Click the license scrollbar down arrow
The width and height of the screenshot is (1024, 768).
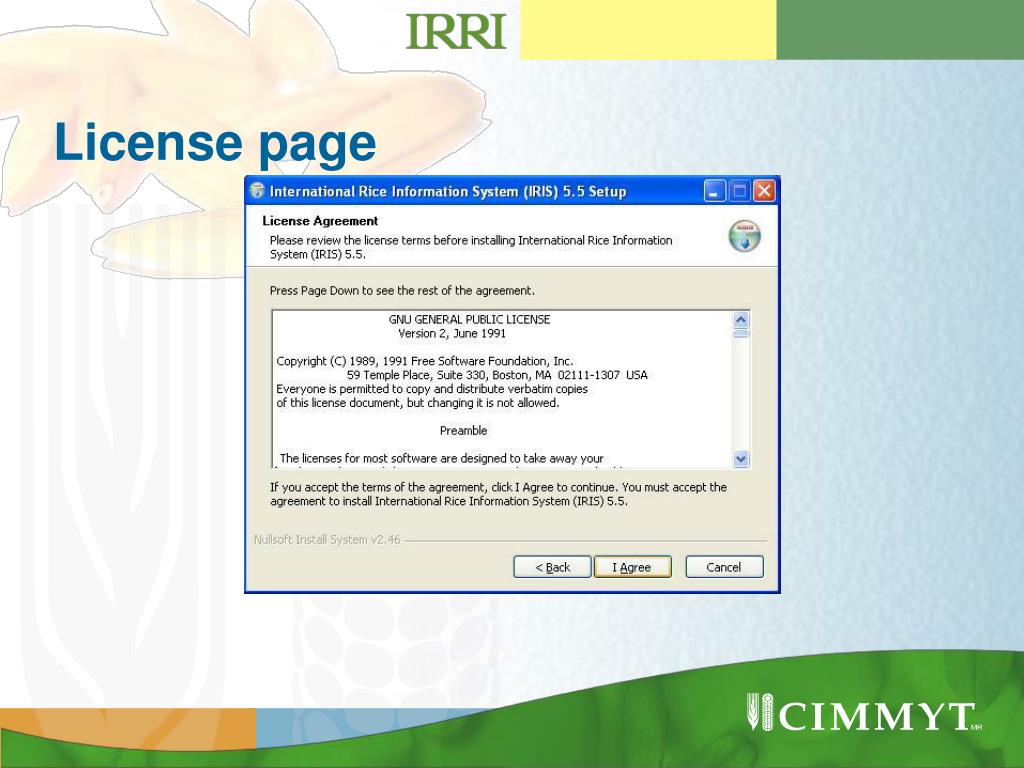(x=741, y=458)
